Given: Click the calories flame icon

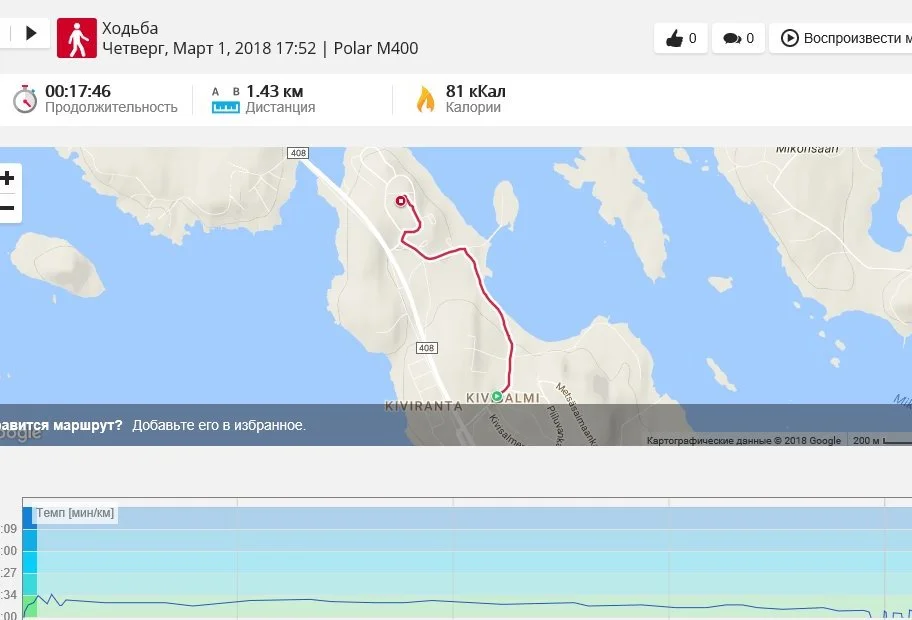Looking at the screenshot, I should coord(426,99).
